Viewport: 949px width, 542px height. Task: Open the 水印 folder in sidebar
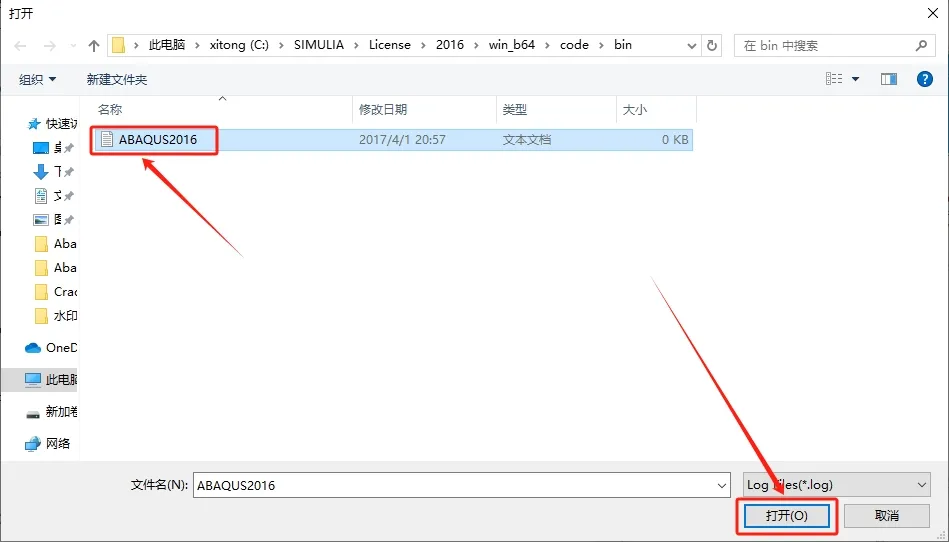[56, 316]
